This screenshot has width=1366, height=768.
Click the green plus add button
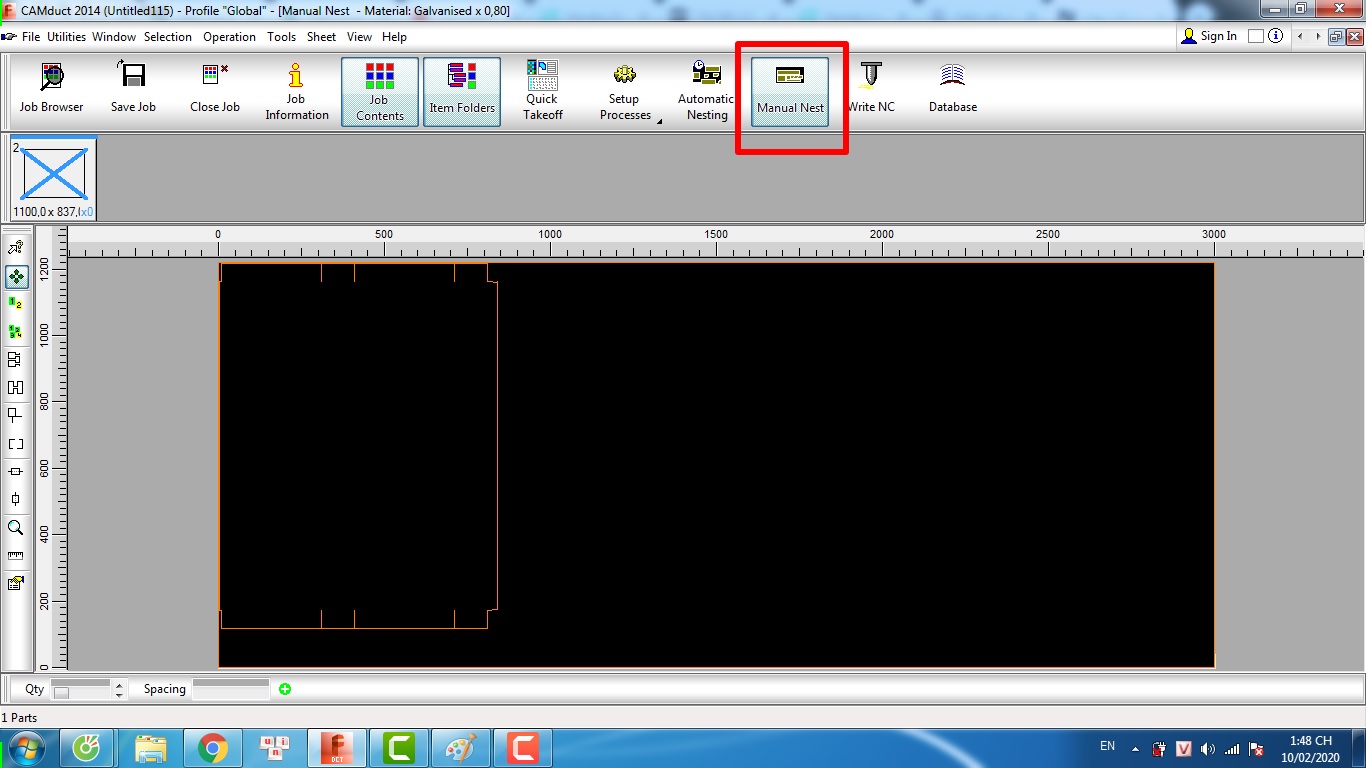click(285, 689)
